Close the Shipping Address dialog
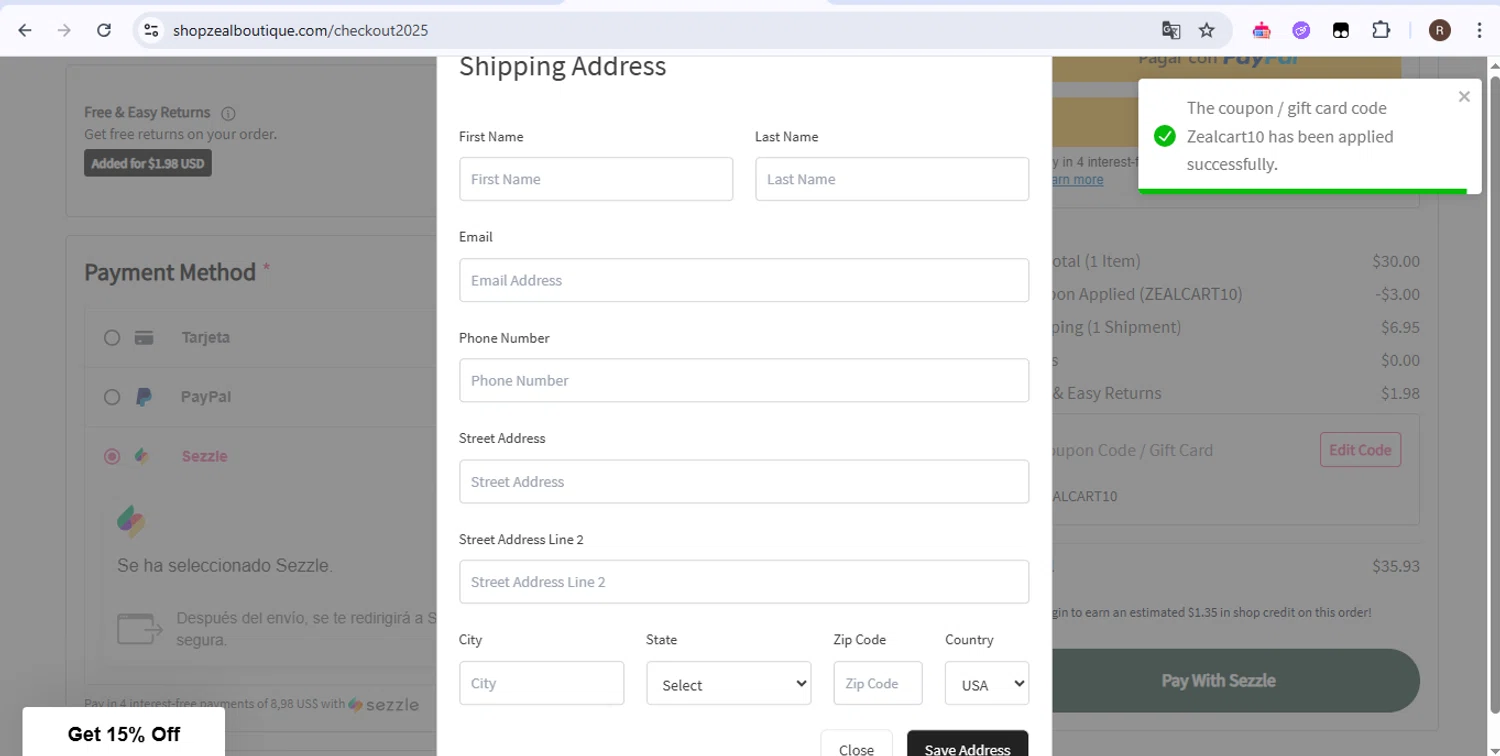This screenshot has height=756, width=1500. (856, 745)
